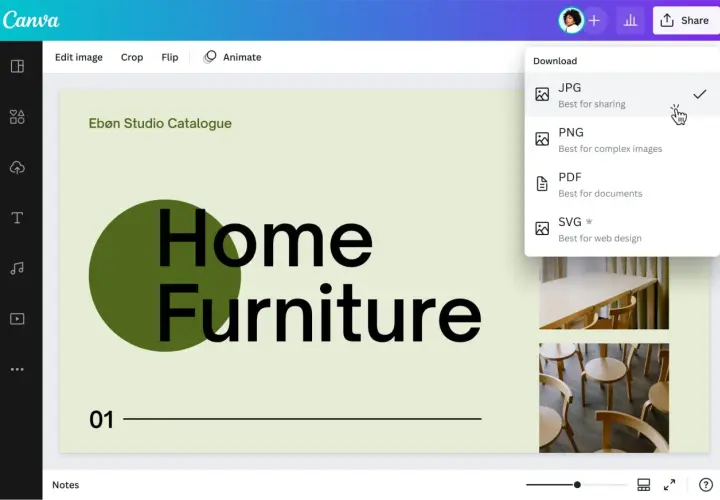Select JPG download format
This screenshot has width=720, height=500.
click(622, 95)
